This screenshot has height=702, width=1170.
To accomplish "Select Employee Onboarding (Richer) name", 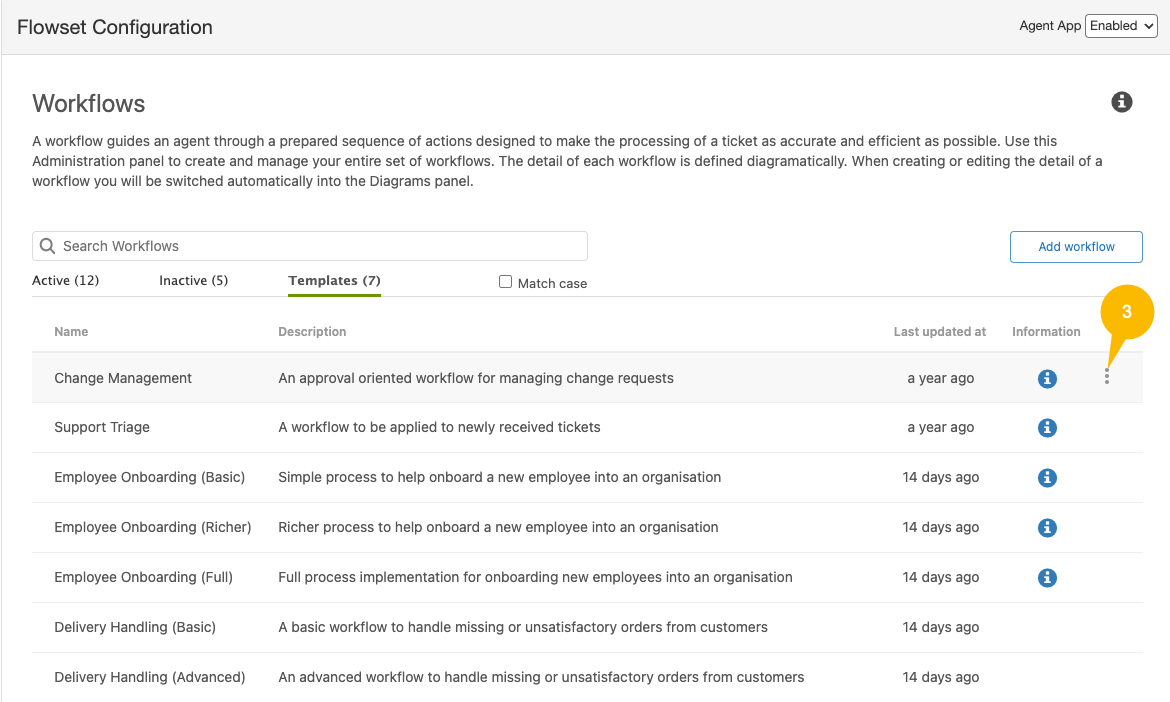I will coord(153,527).
